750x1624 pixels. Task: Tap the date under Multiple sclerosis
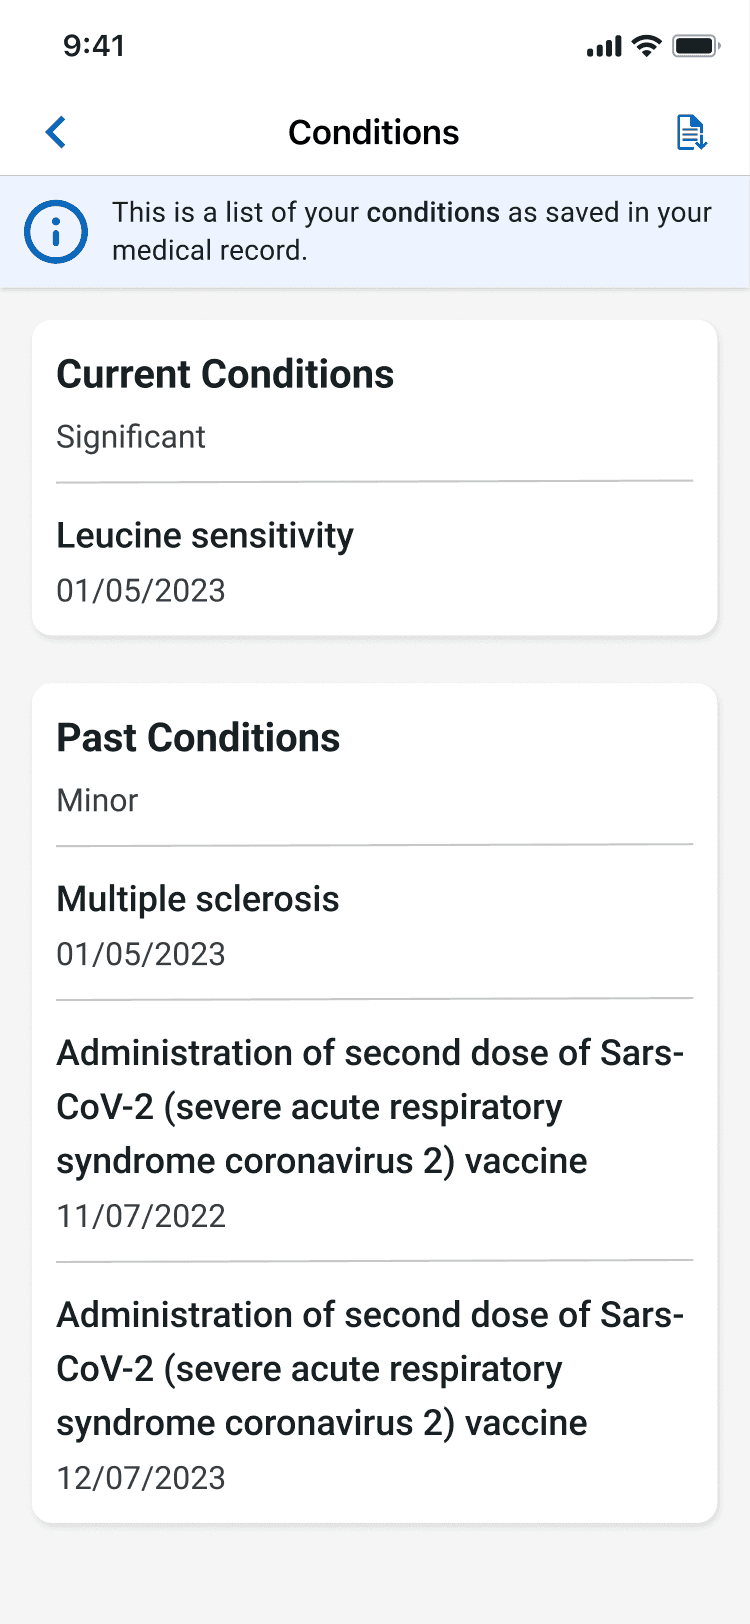141,955
